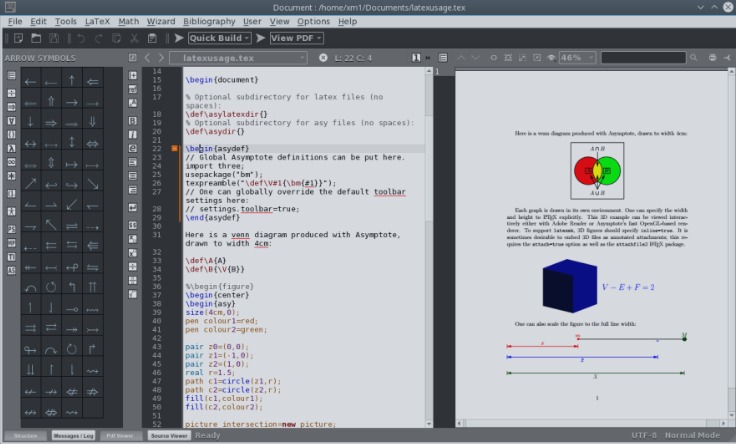
Task: Open the latexusage.tex document selector
Action: [x=238, y=58]
